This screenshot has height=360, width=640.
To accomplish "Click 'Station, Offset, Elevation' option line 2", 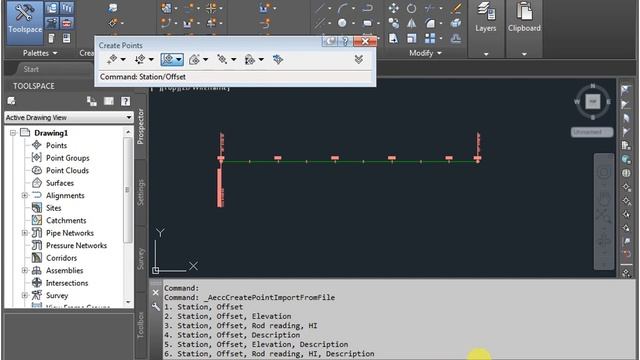I will click(x=228, y=316).
